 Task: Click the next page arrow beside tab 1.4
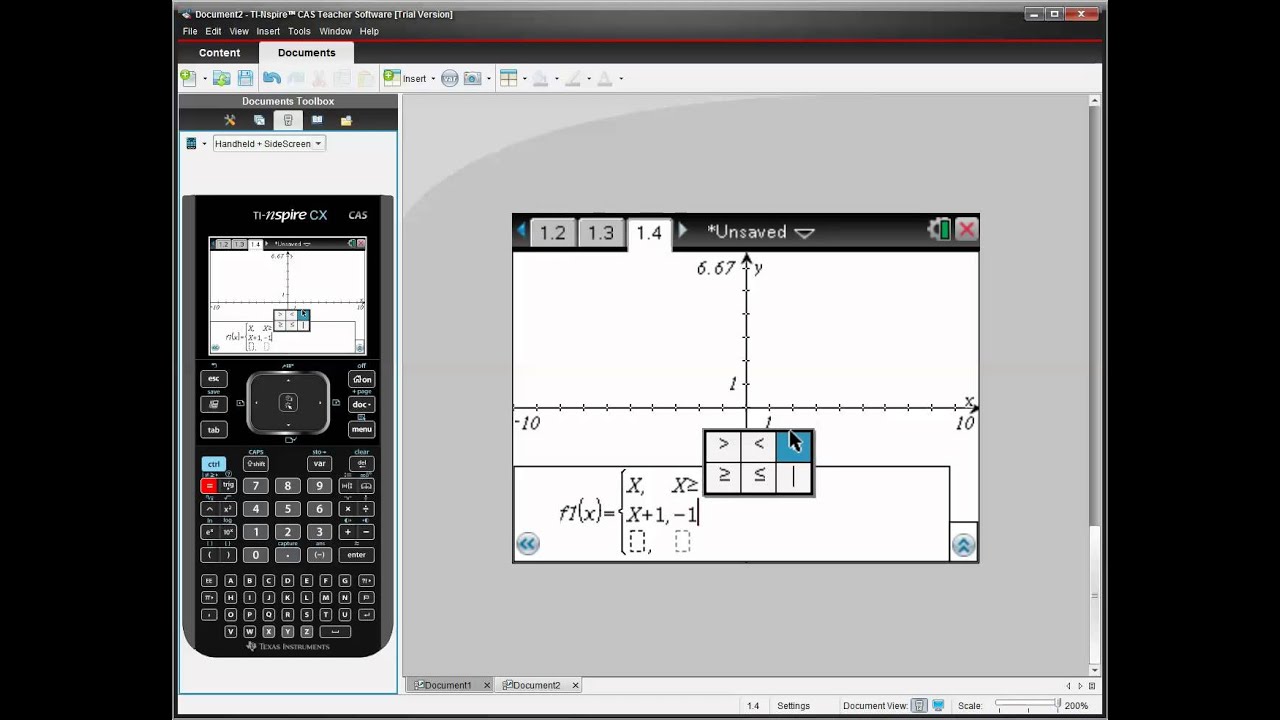[x=682, y=231]
